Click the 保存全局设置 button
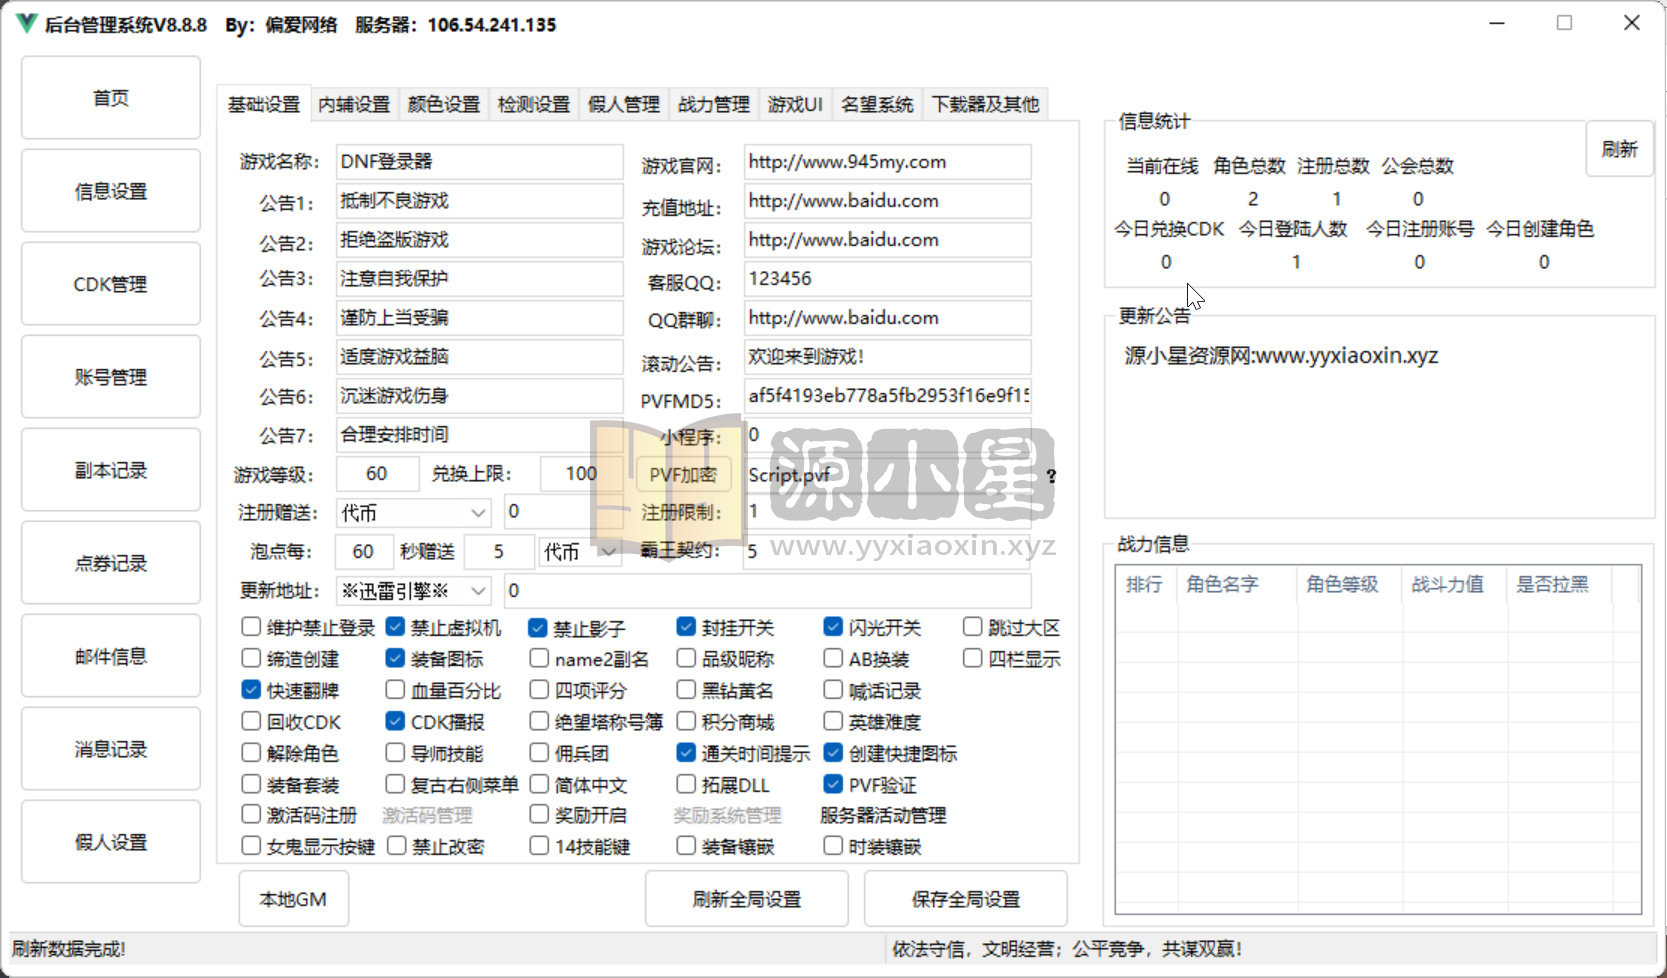The width and height of the screenshot is (1667, 978). pyautogui.click(x=964, y=898)
